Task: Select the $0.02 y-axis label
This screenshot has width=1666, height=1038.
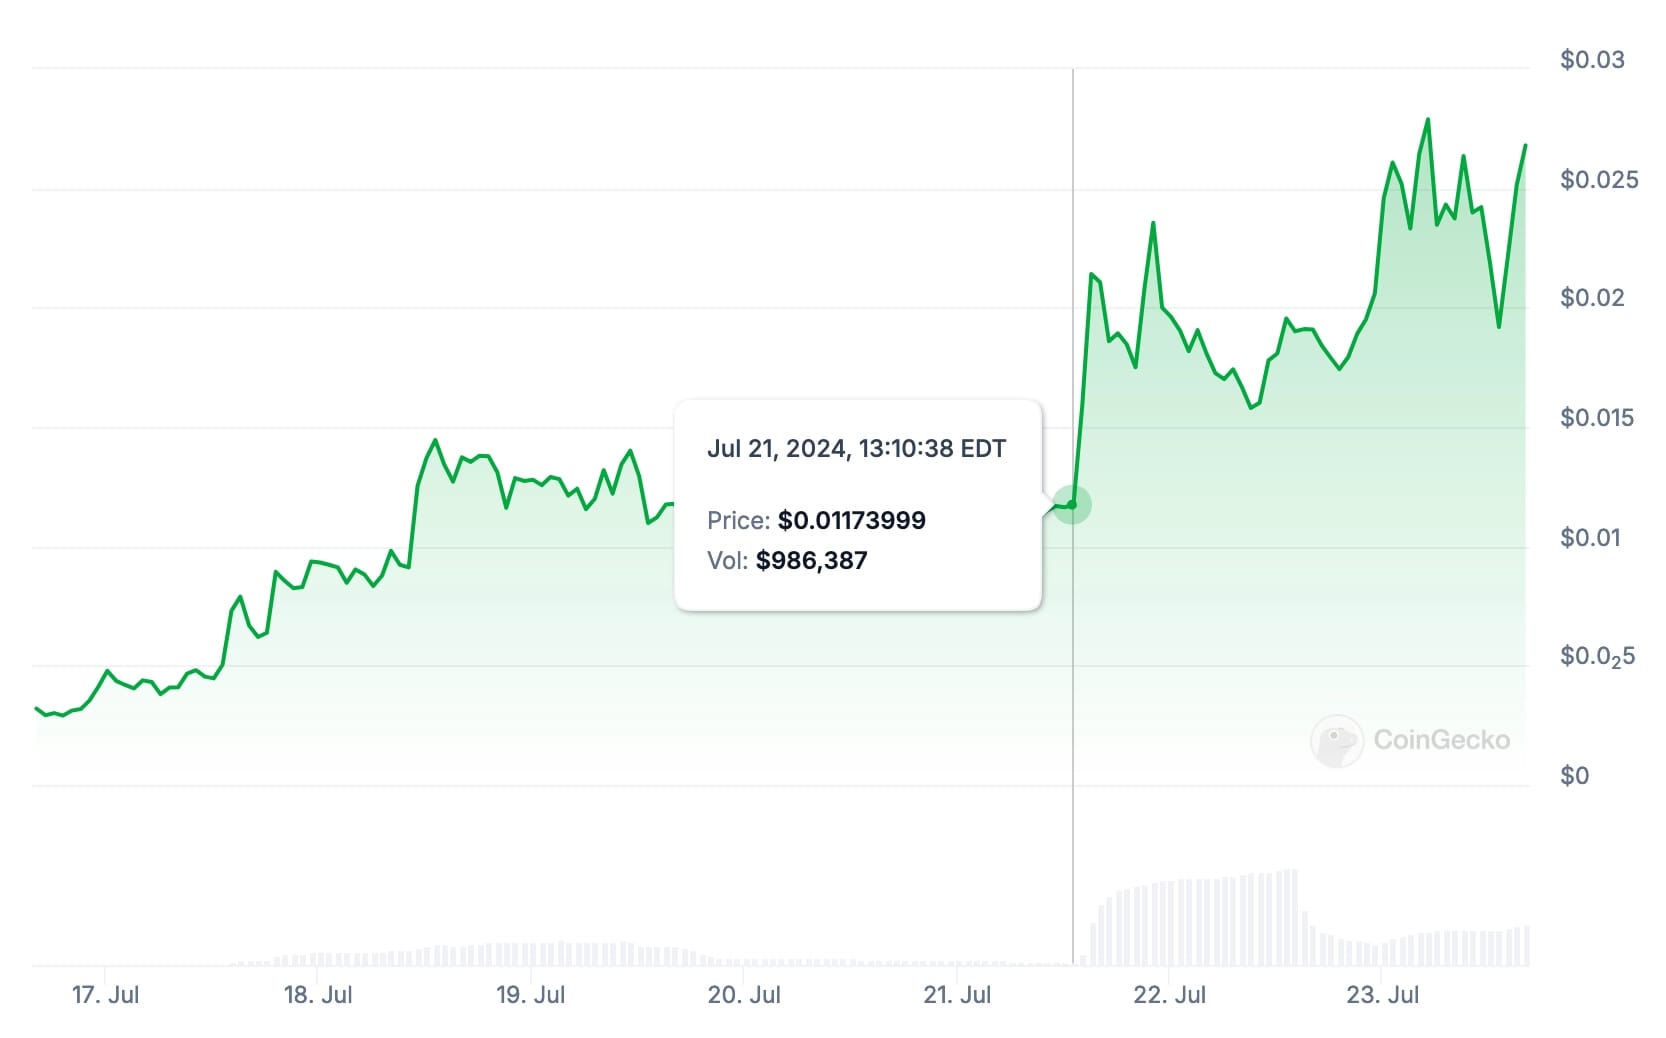Action: pos(1592,298)
